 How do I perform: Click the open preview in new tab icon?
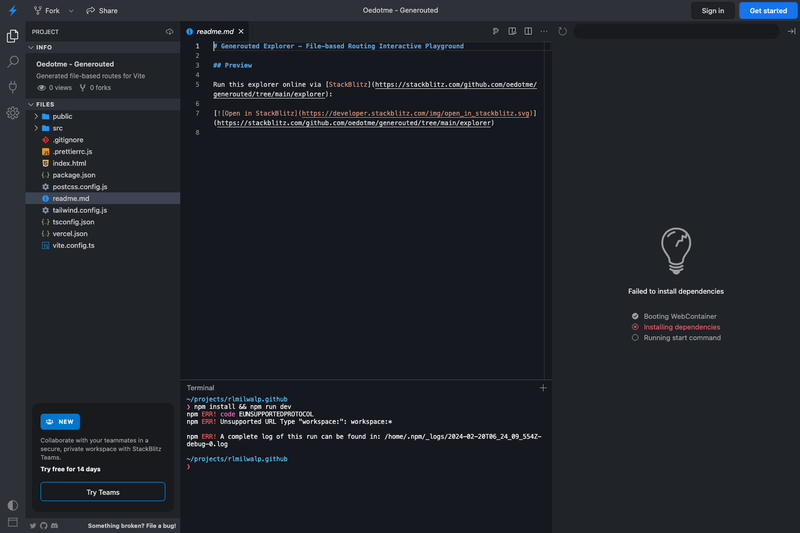pos(791,31)
